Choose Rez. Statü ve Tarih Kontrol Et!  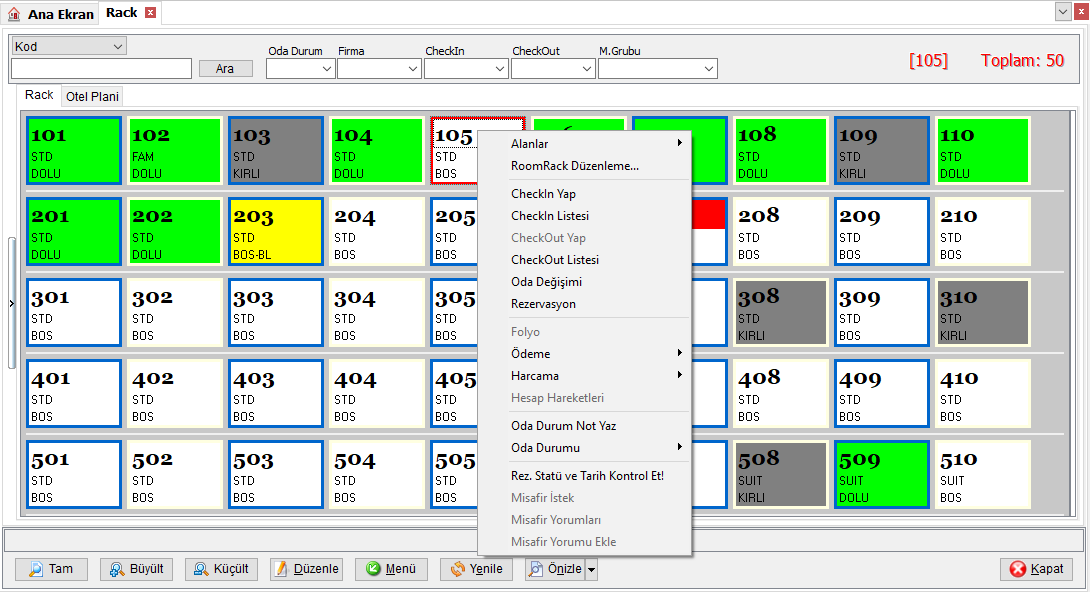585,476
